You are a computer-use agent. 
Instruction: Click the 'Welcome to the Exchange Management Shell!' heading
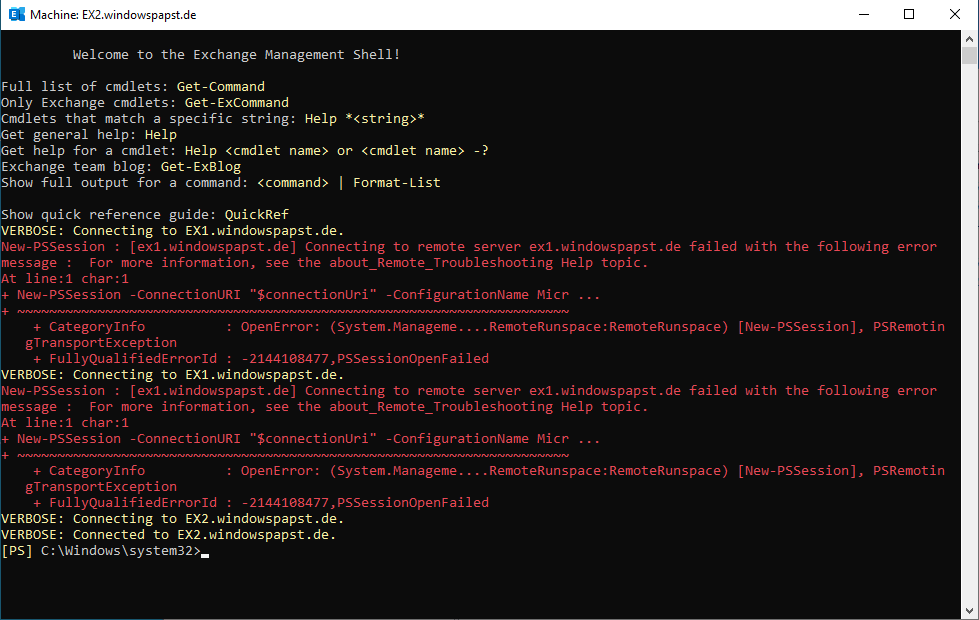coord(237,55)
